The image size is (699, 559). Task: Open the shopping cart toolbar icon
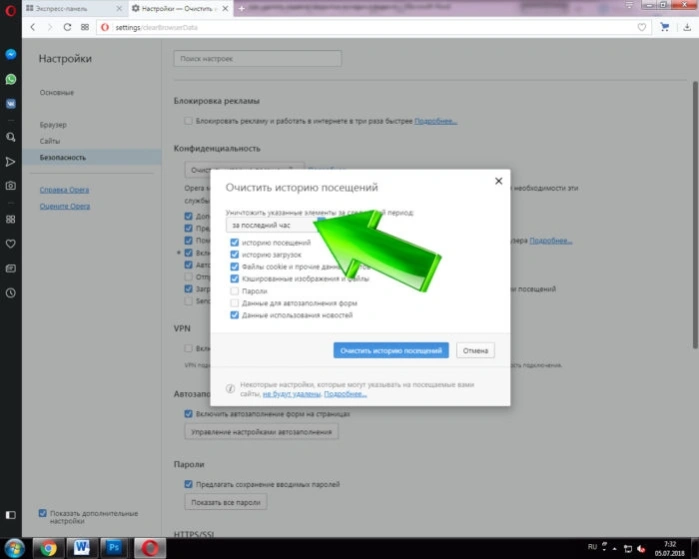pyautogui.click(x=665, y=27)
